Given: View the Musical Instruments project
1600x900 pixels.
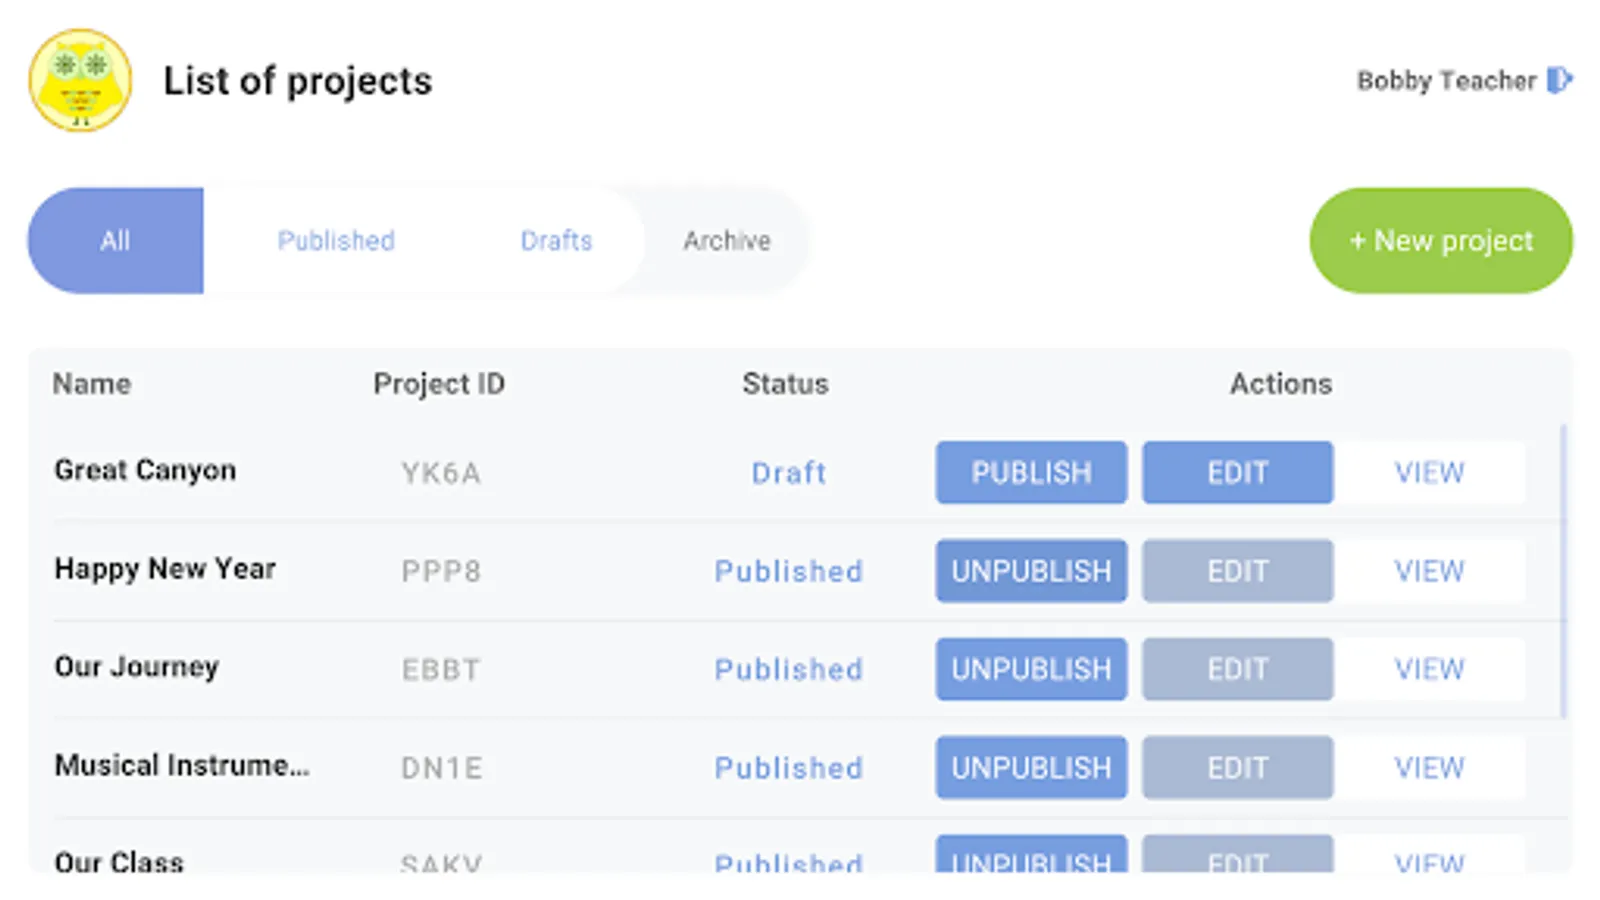Looking at the screenshot, I should pos(1429,768).
